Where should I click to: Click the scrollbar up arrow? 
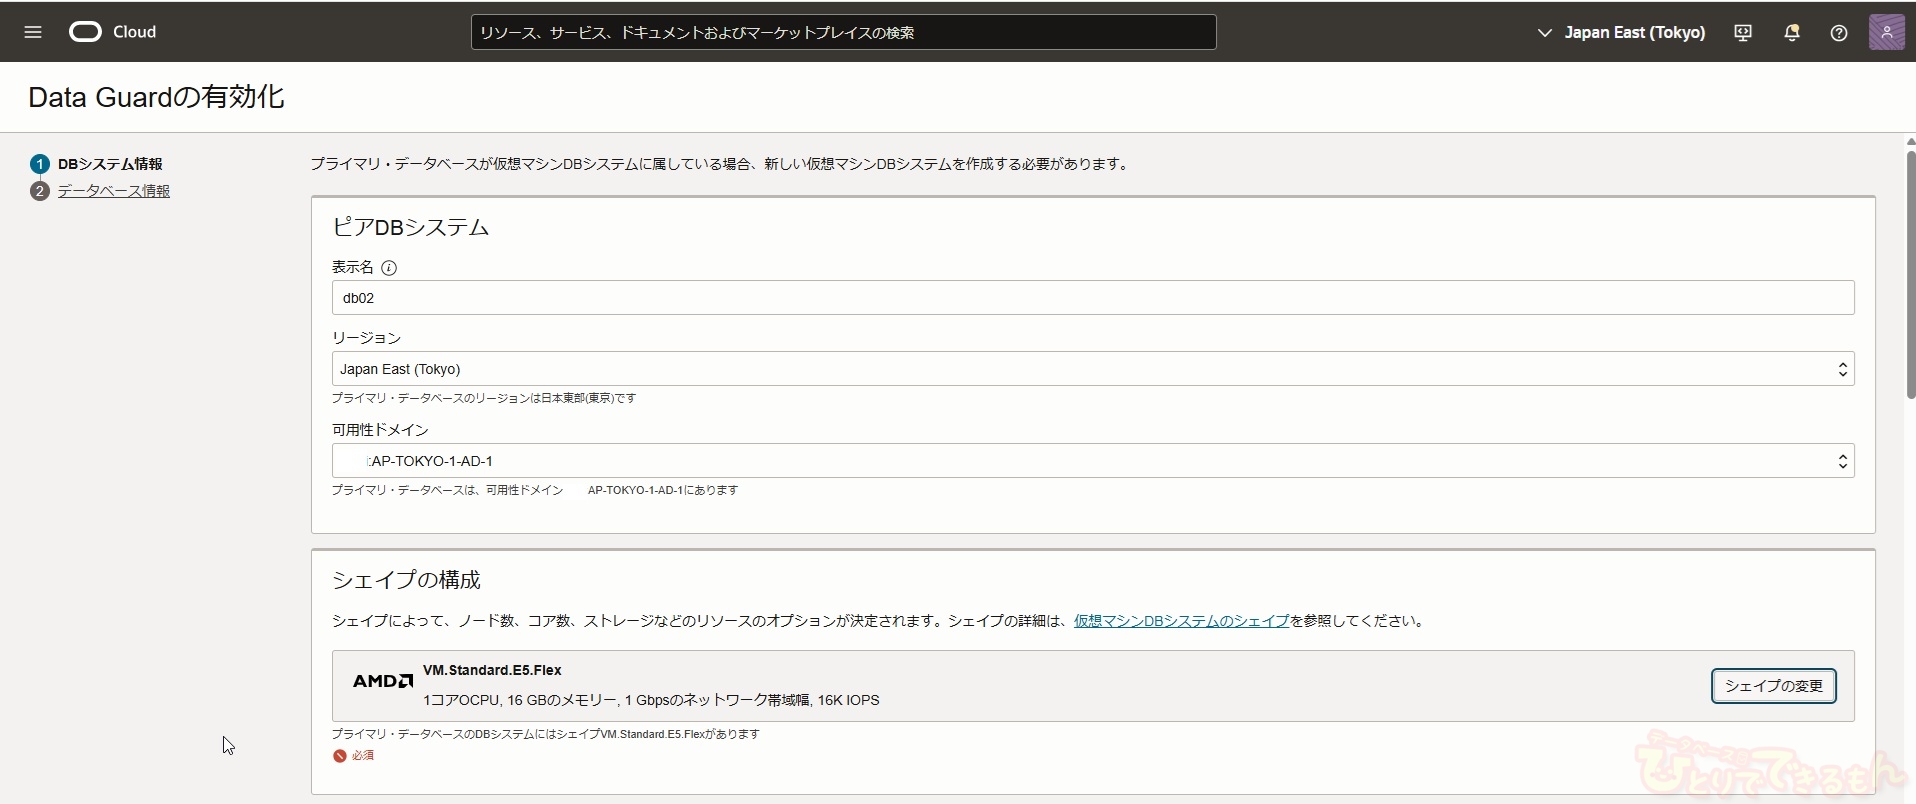(1910, 141)
